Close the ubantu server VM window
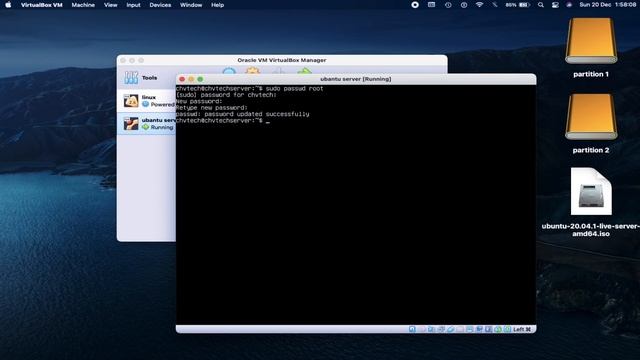The width and height of the screenshot is (640, 360). click(182, 79)
